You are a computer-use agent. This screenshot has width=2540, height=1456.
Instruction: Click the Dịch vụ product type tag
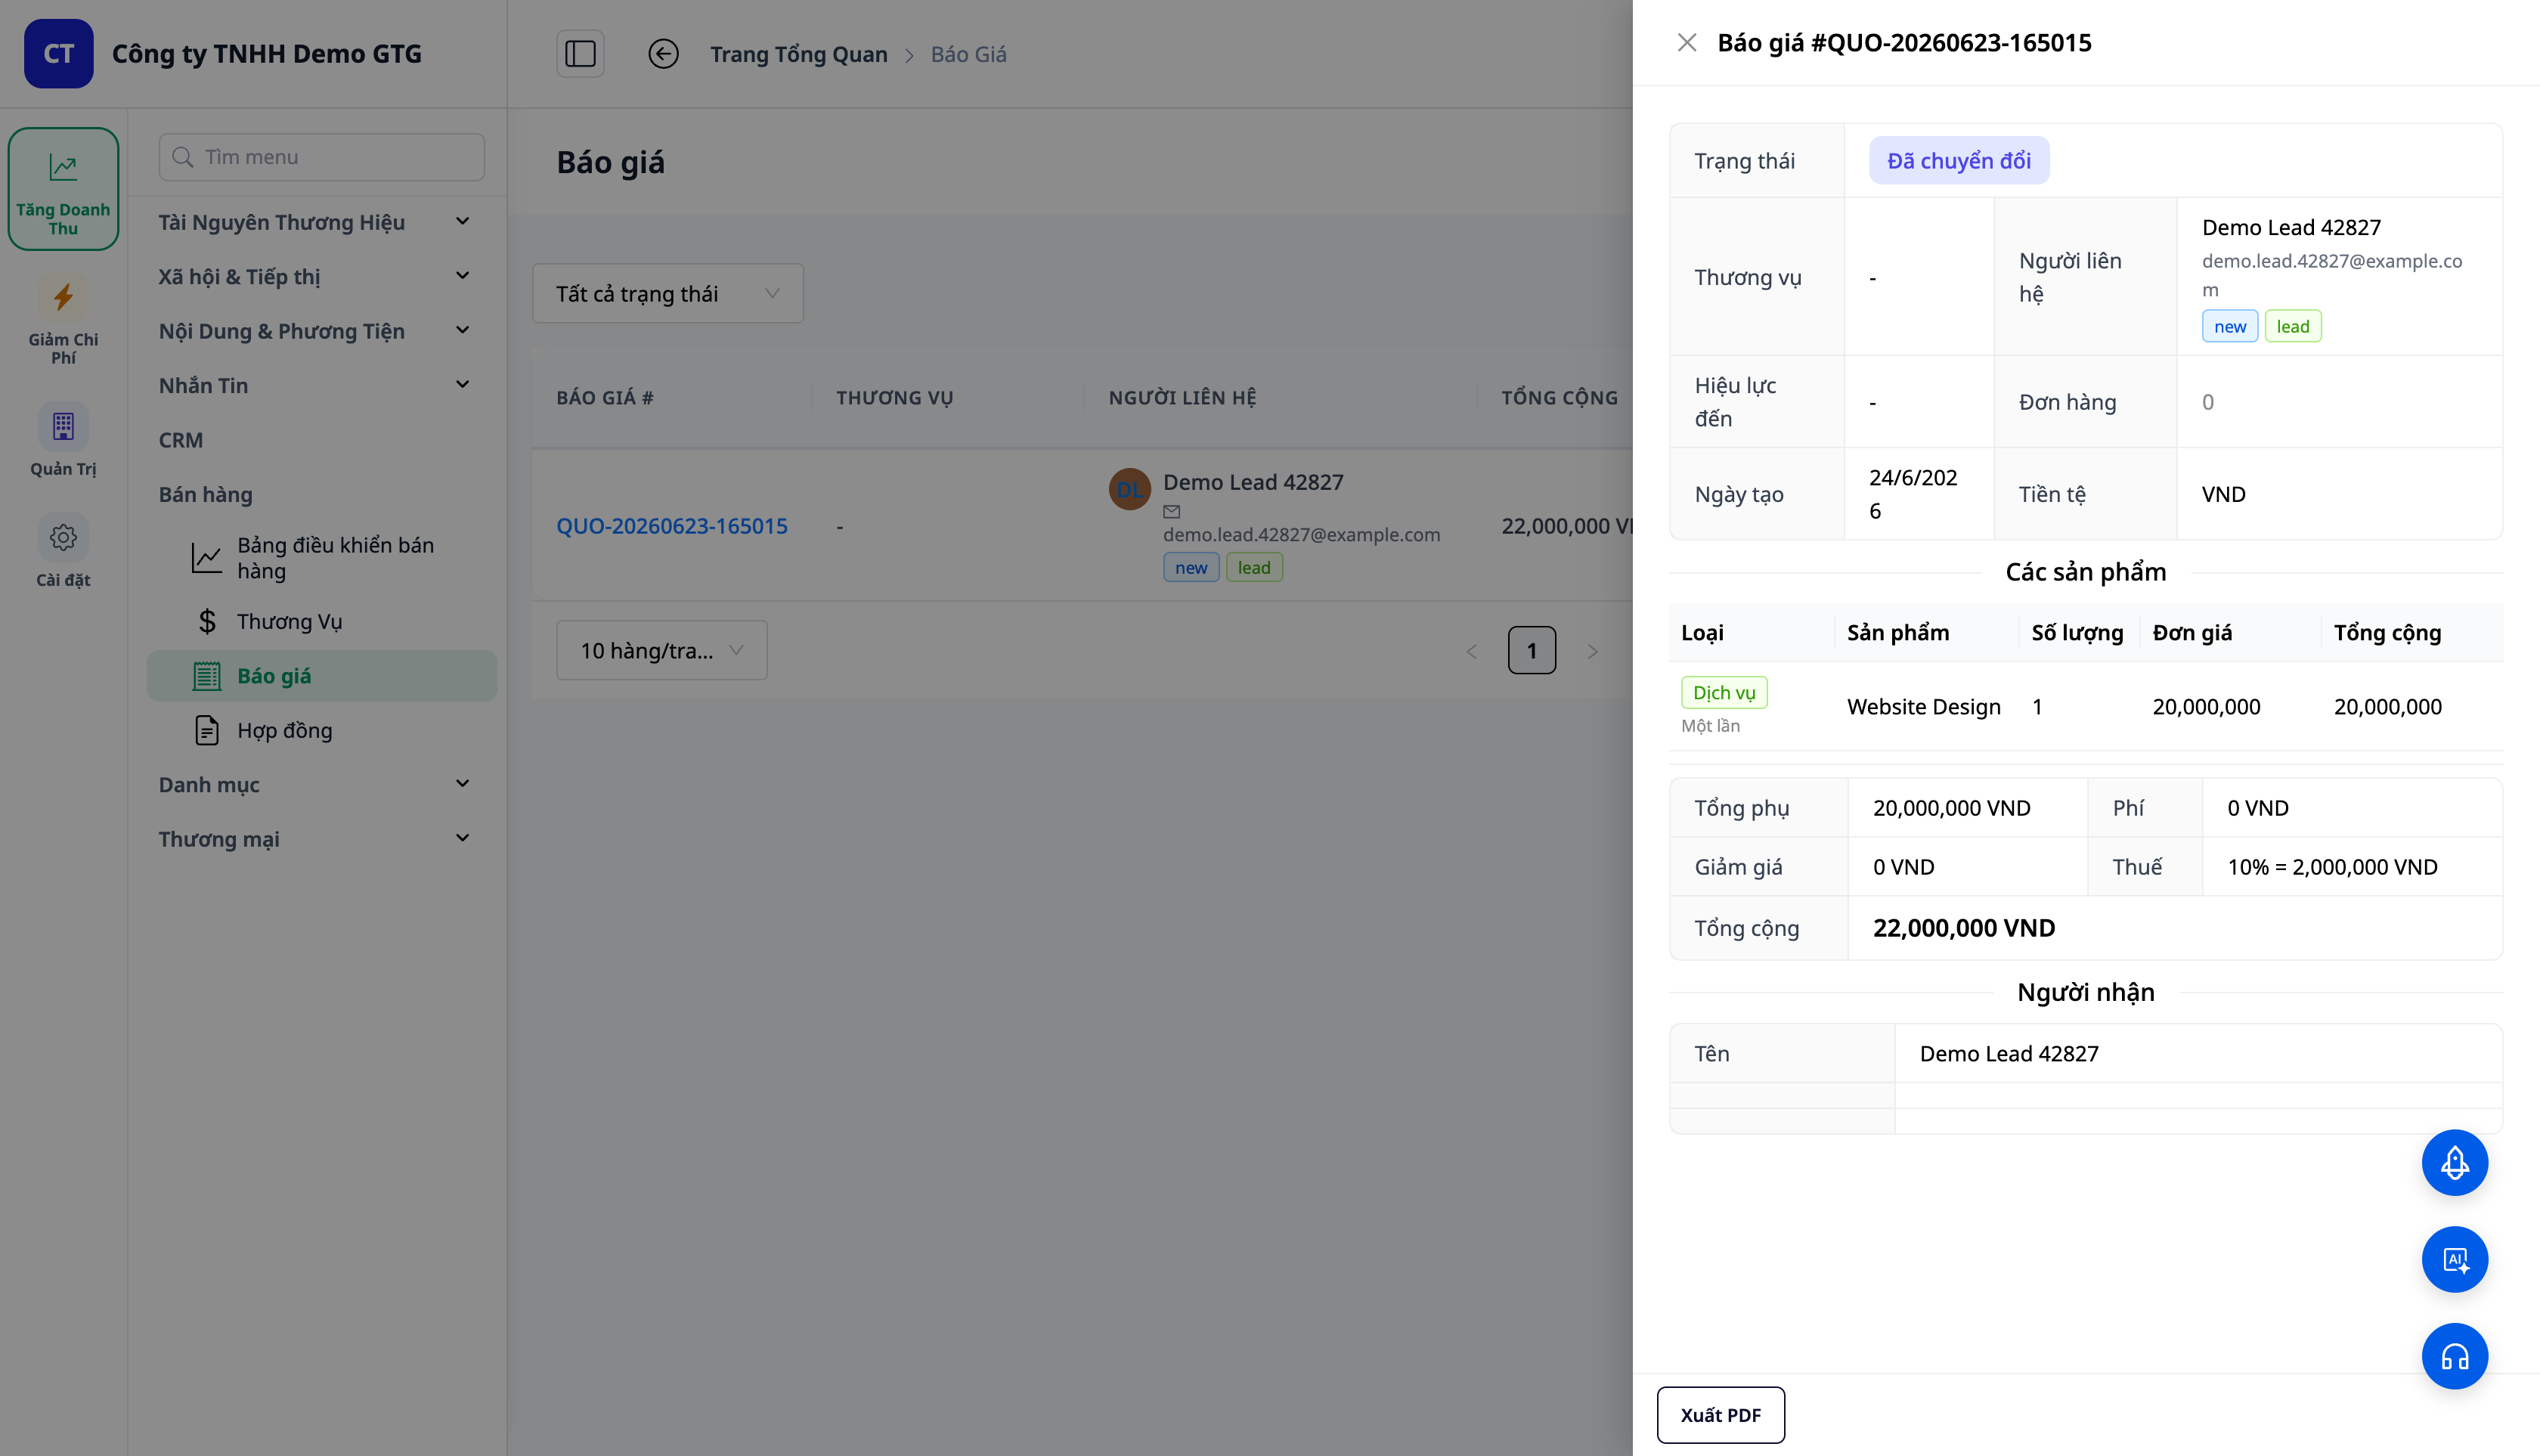pyautogui.click(x=1724, y=693)
